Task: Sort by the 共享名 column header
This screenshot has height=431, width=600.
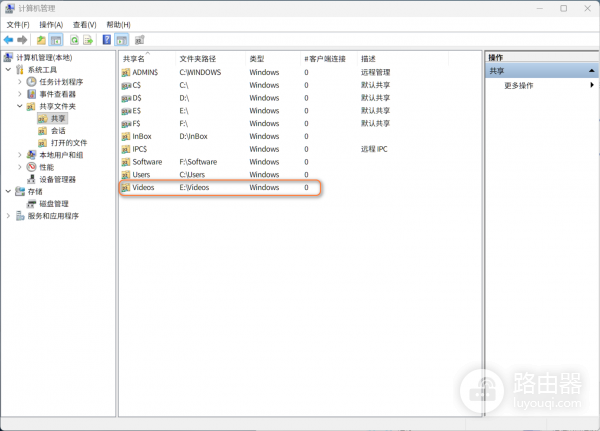Action: tap(148, 59)
